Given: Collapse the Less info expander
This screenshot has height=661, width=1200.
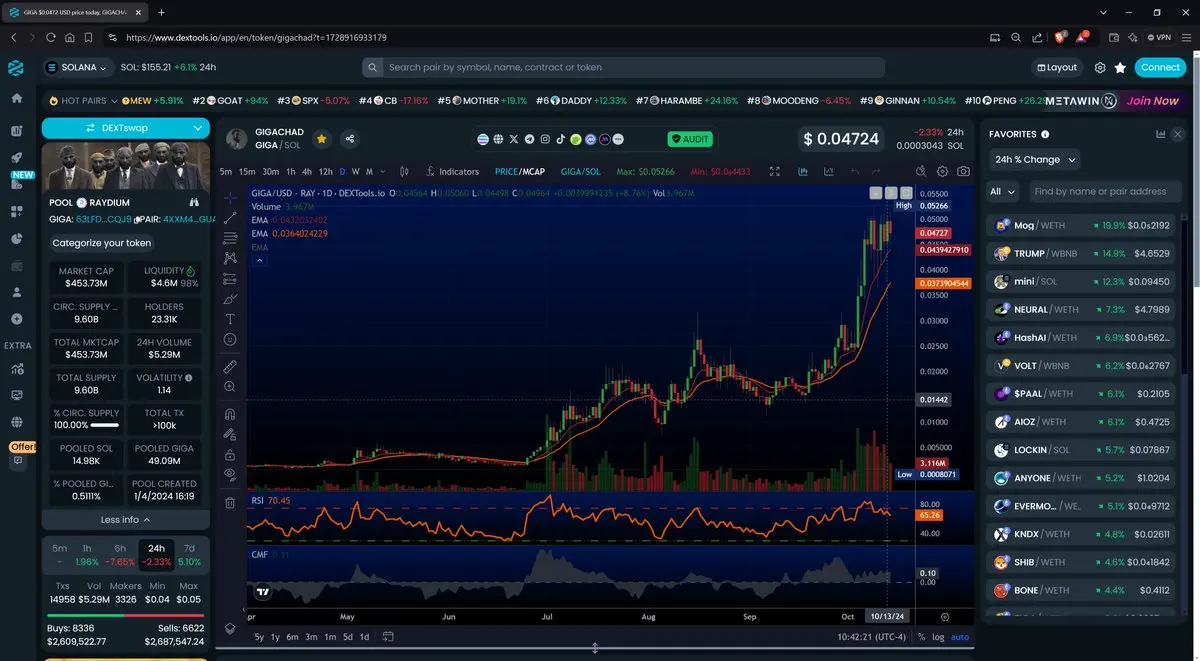Looking at the screenshot, I should [125, 520].
